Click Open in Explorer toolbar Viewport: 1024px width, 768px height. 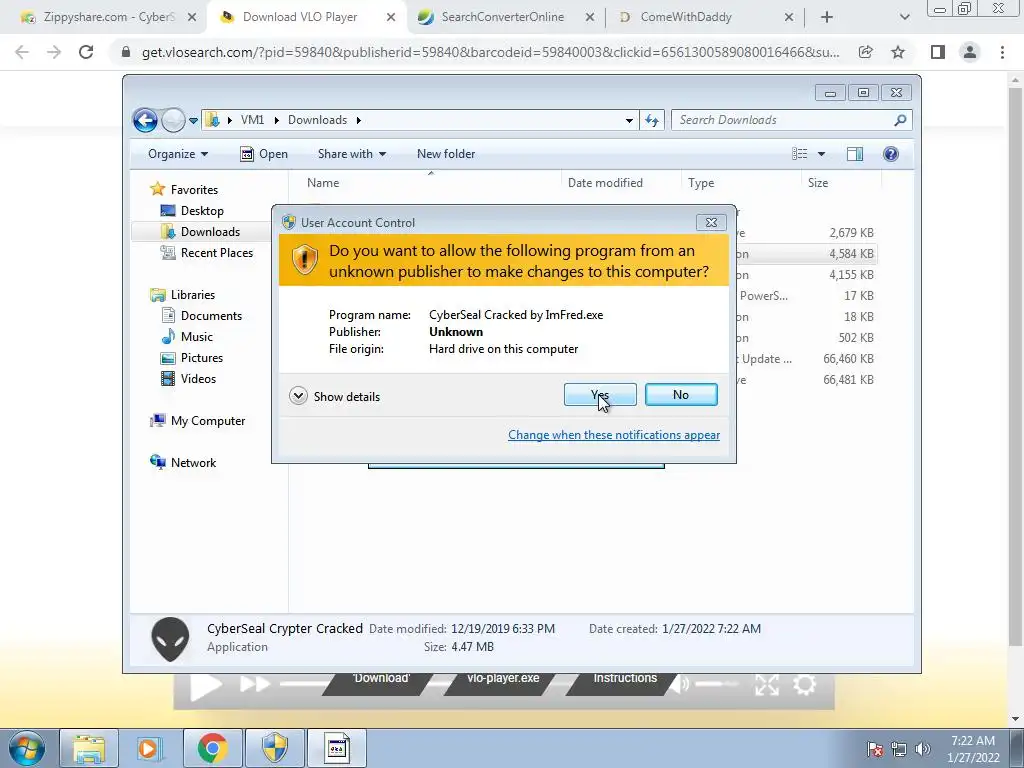point(264,154)
